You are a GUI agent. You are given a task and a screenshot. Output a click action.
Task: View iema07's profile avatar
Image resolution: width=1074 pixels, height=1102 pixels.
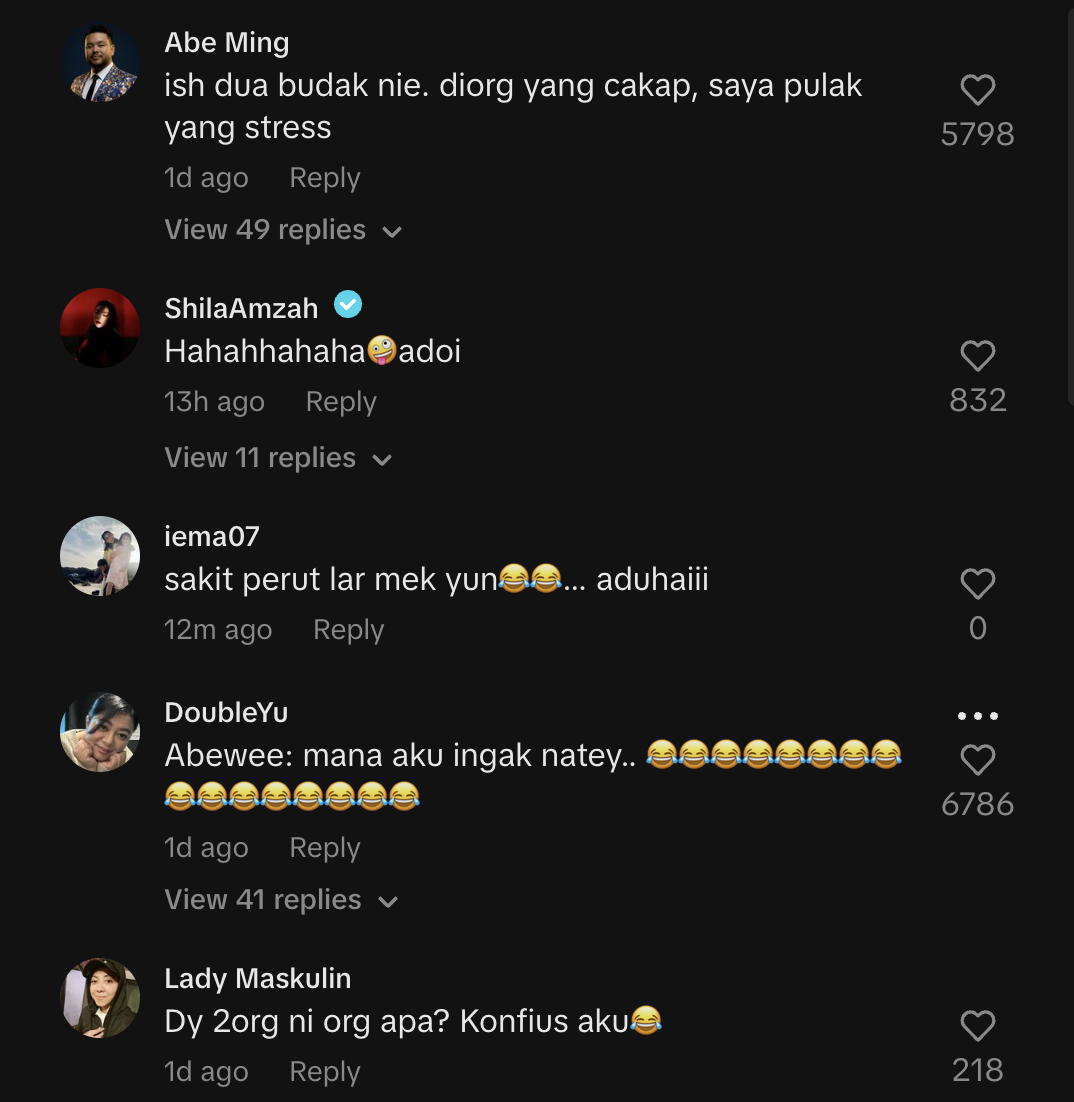click(x=100, y=556)
